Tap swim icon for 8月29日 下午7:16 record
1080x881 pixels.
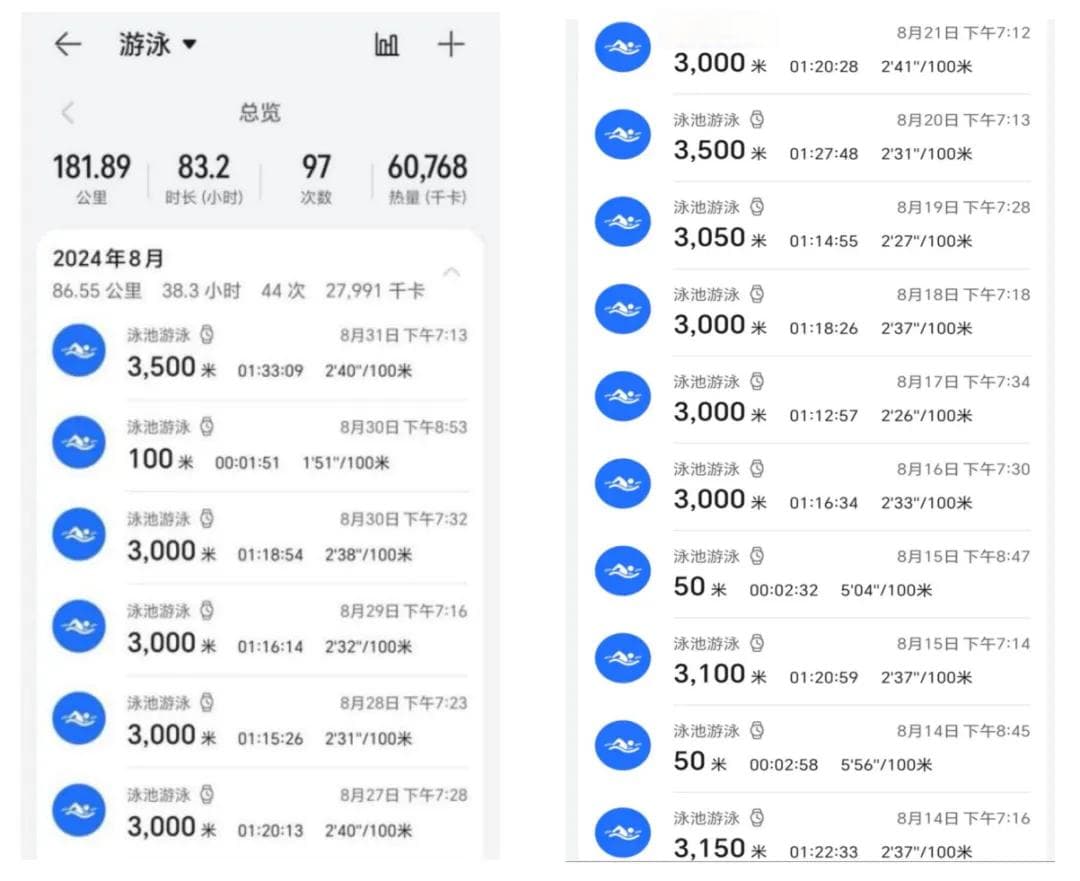click(79, 626)
